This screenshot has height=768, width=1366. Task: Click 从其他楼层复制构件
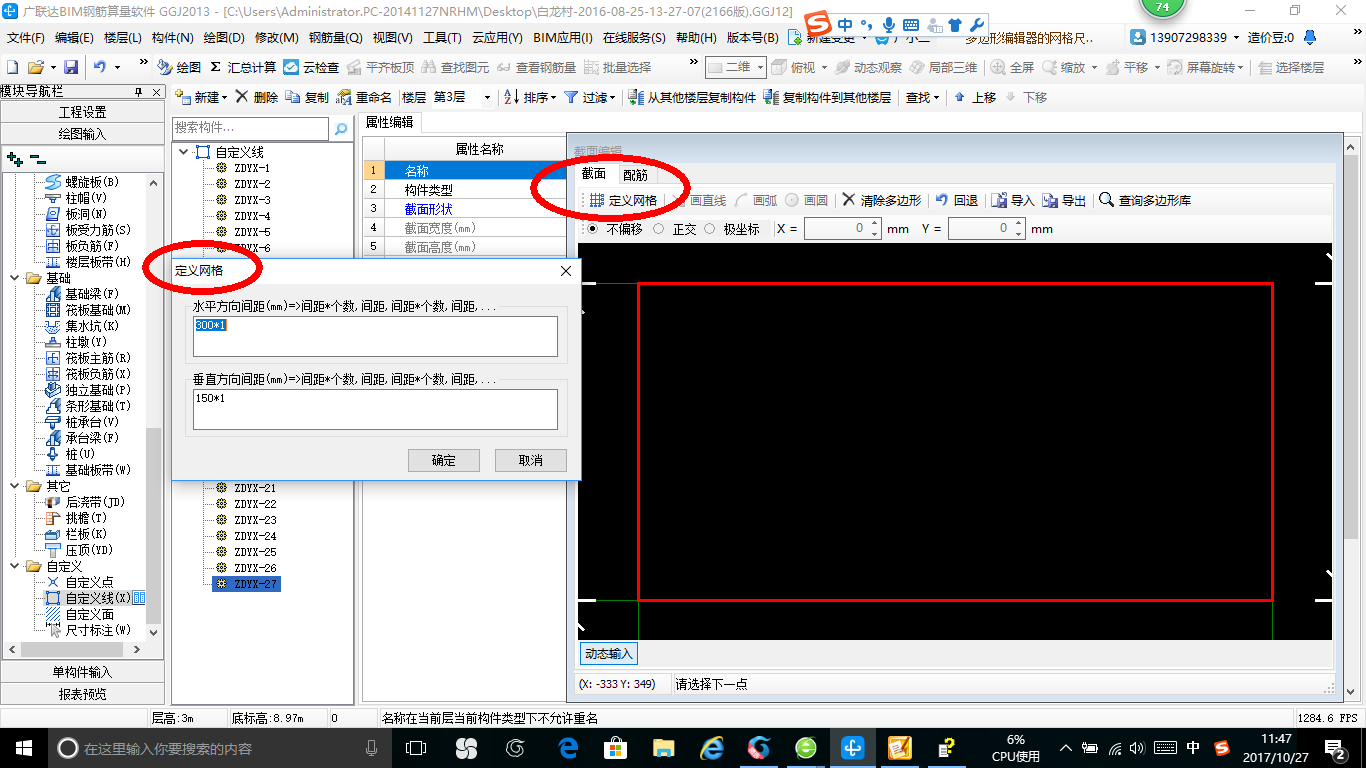pyautogui.click(x=692, y=97)
